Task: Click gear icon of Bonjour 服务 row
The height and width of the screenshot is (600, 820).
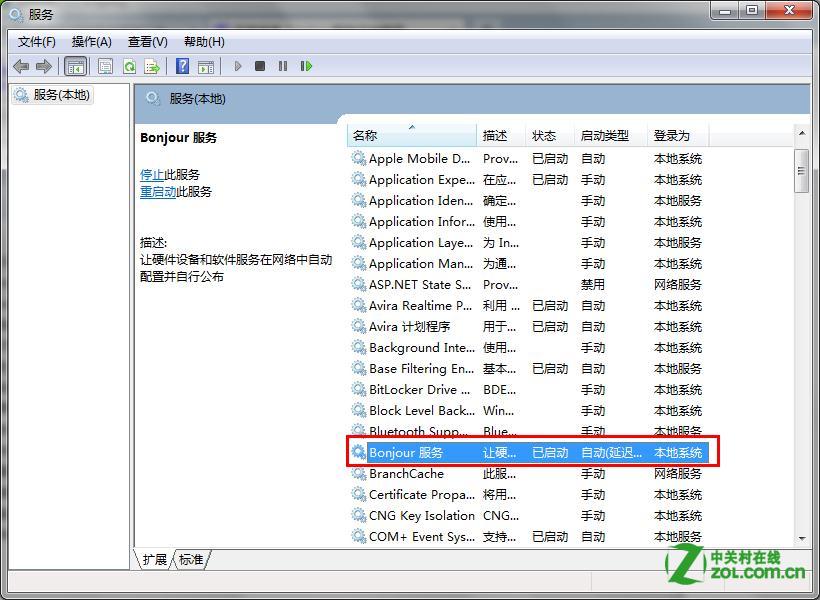Action: point(359,452)
